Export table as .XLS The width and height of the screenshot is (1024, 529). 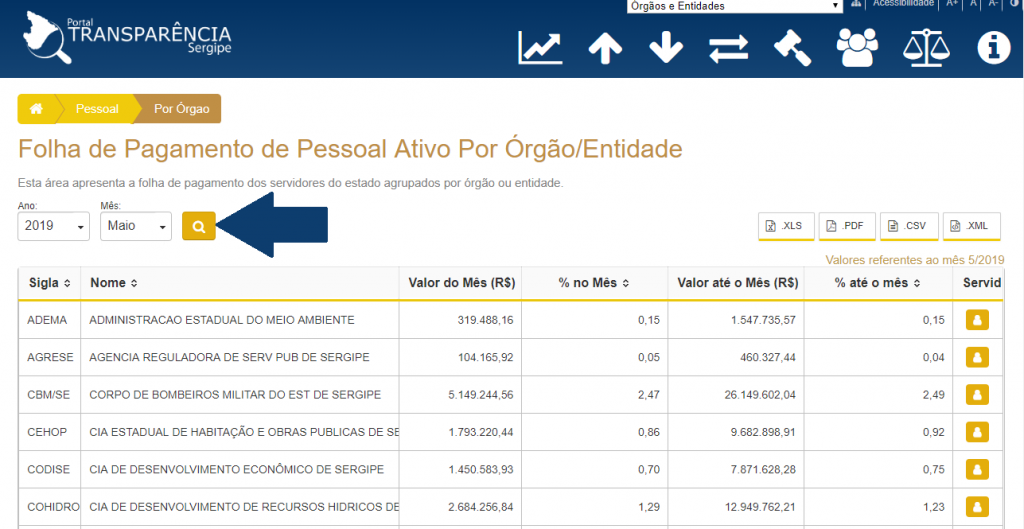[x=786, y=226]
